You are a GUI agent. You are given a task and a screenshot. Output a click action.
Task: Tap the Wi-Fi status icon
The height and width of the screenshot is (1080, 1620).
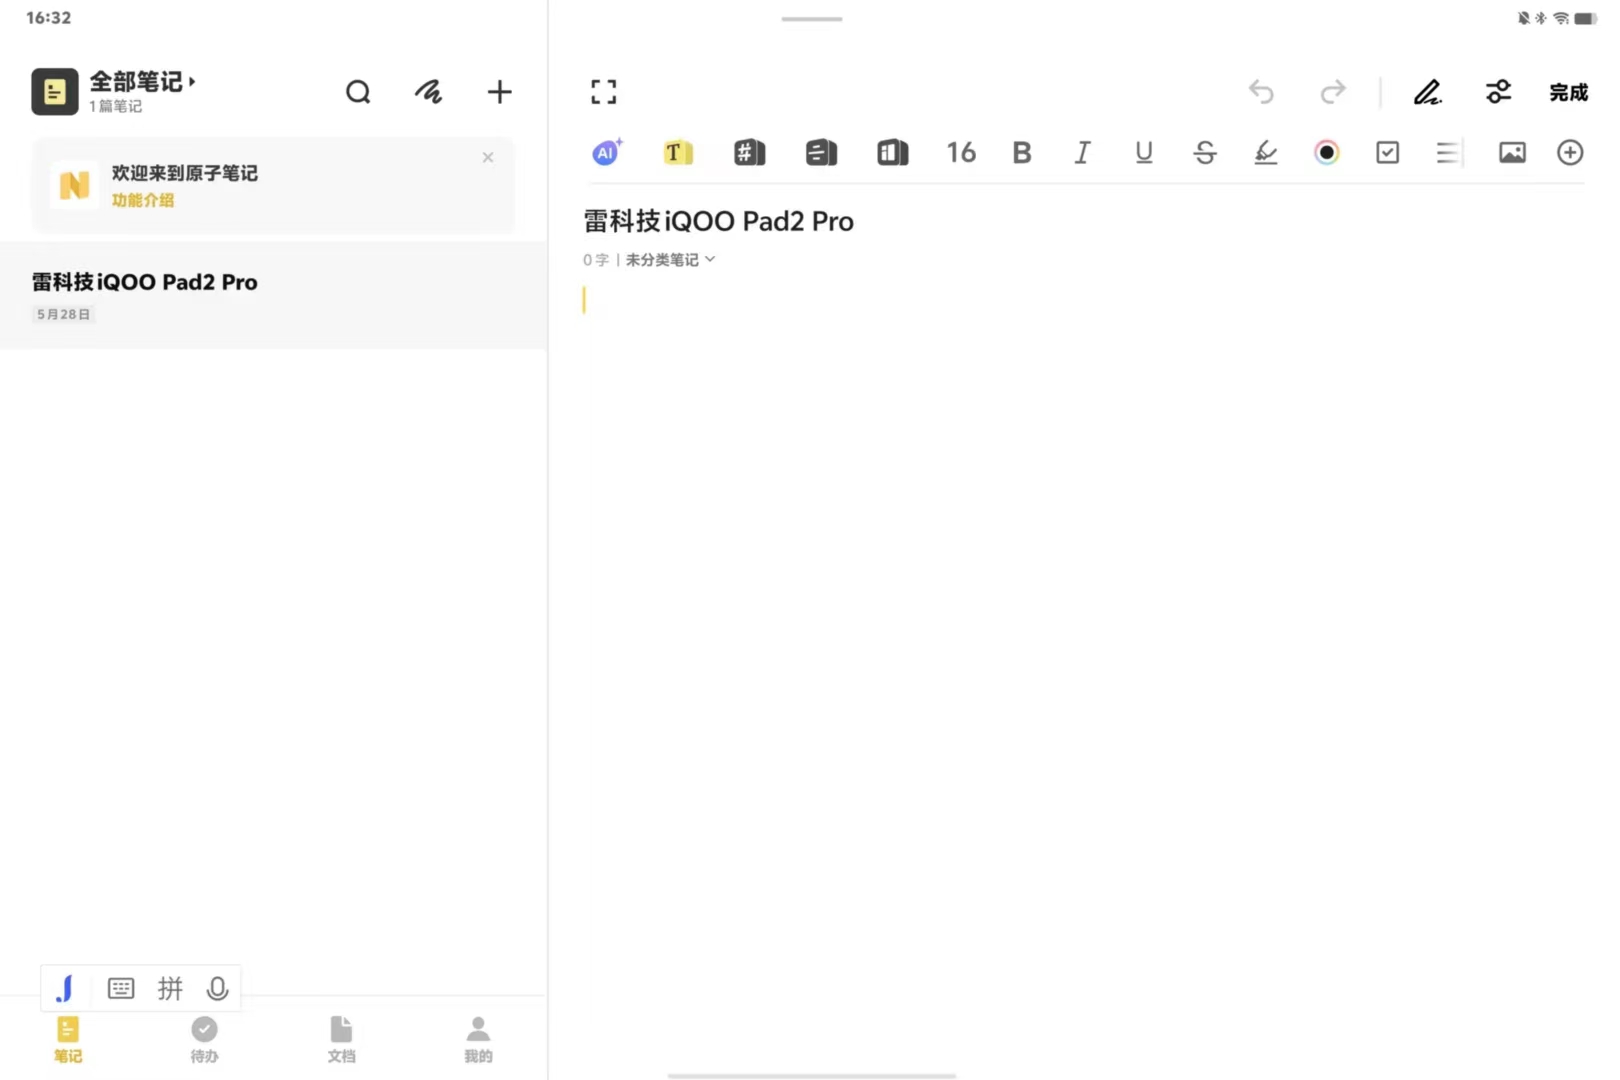1561,18
